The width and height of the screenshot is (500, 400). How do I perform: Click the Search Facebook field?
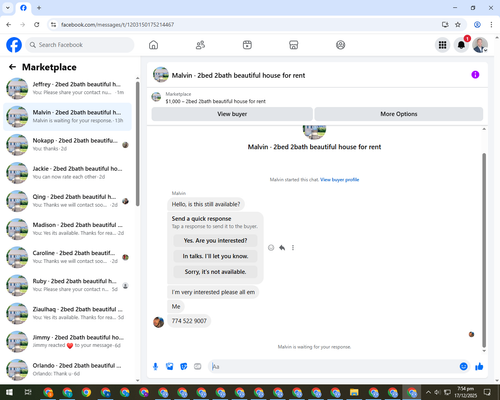[x=80, y=45]
